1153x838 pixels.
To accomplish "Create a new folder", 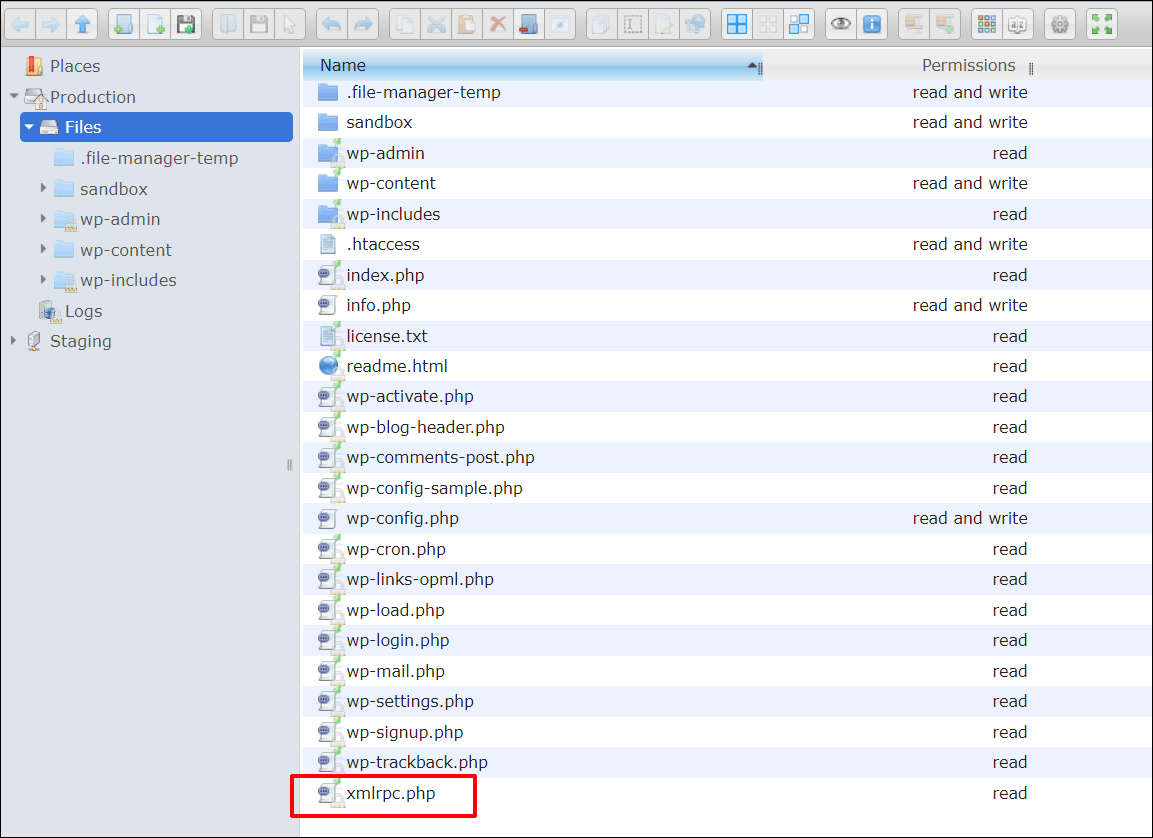I will click(x=124, y=25).
